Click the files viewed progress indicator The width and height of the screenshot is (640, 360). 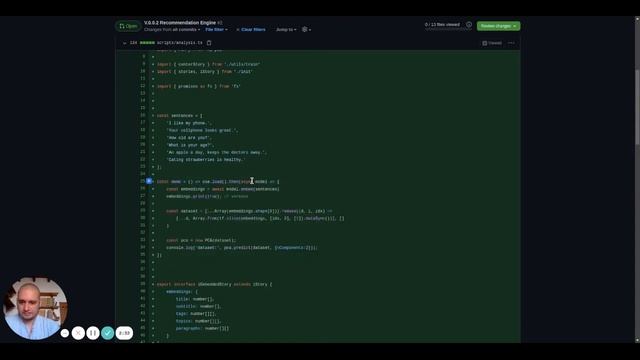click(x=442, y=25)
